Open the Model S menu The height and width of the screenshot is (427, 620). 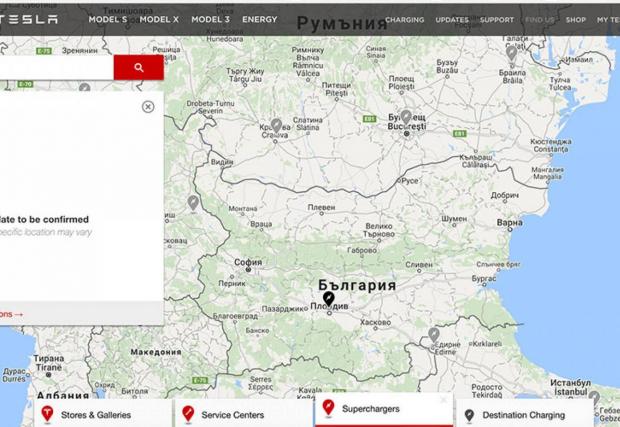pos(108,19)
